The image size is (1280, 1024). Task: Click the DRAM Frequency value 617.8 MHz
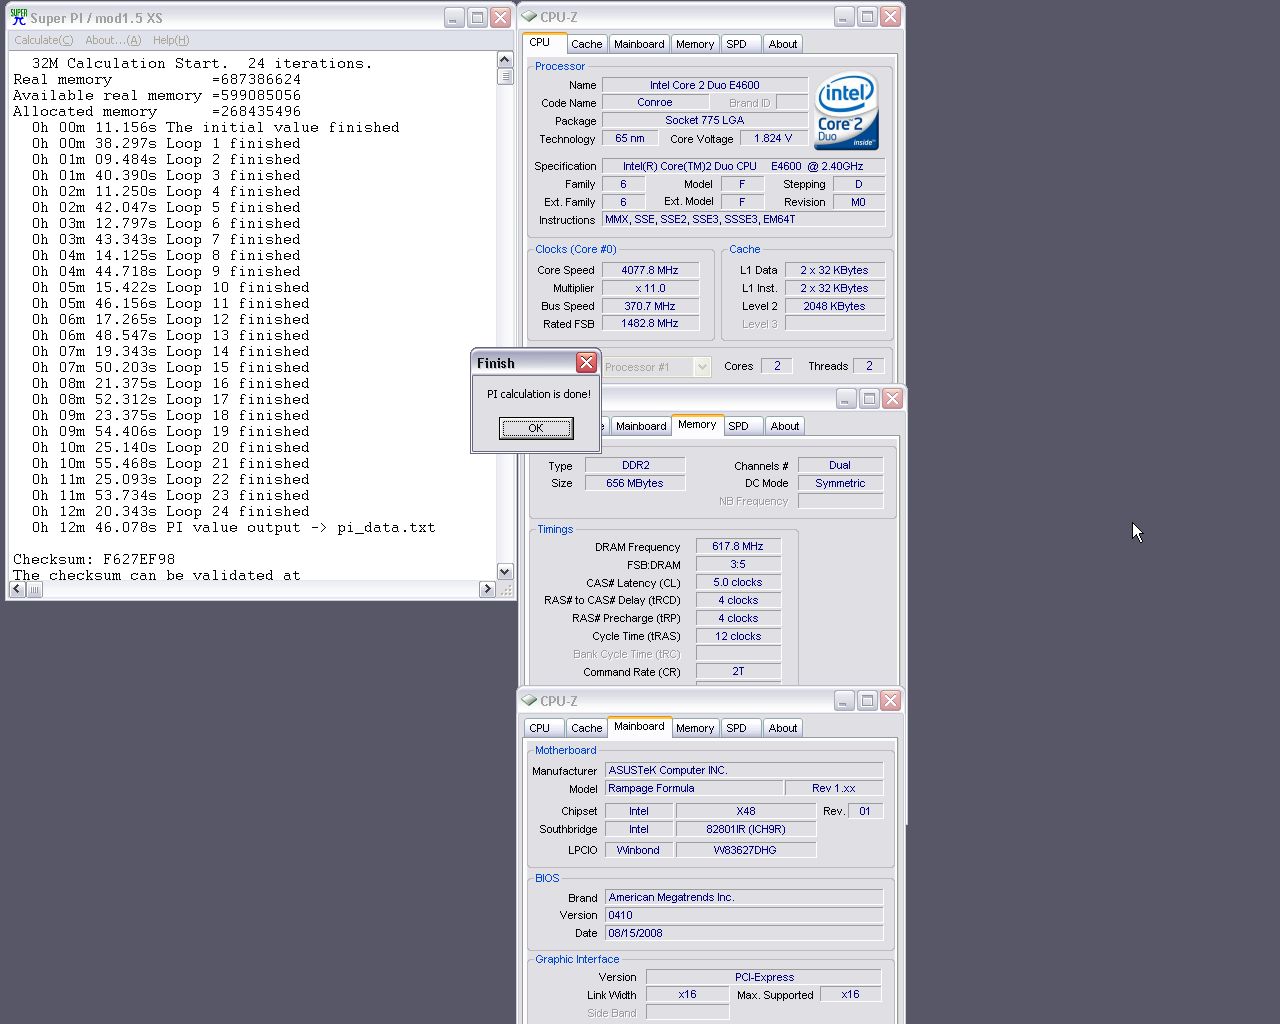pos(738,546)
